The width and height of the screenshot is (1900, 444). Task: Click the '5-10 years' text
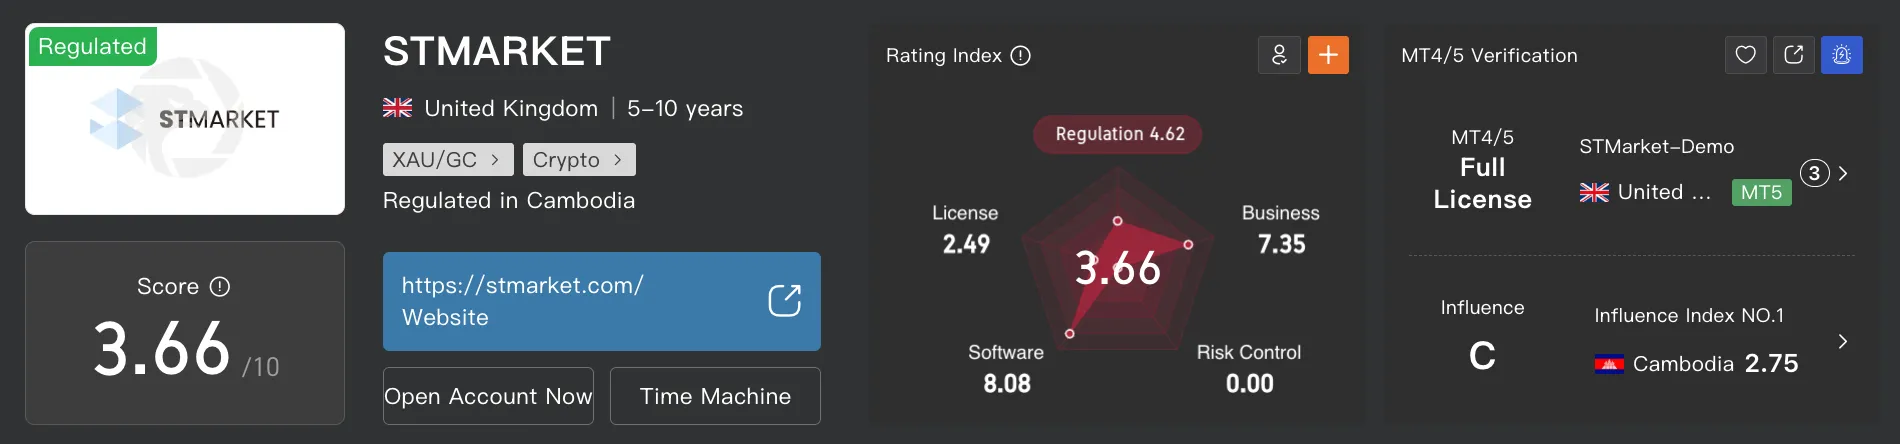pos(685,108)
